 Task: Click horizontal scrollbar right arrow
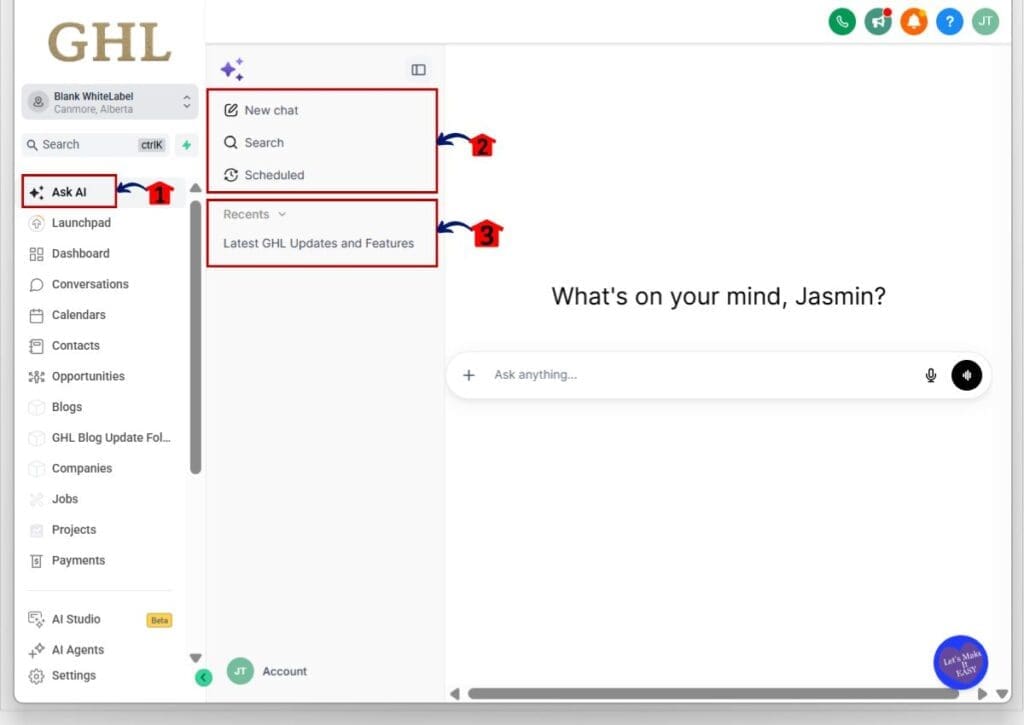(x=982, y=694)
